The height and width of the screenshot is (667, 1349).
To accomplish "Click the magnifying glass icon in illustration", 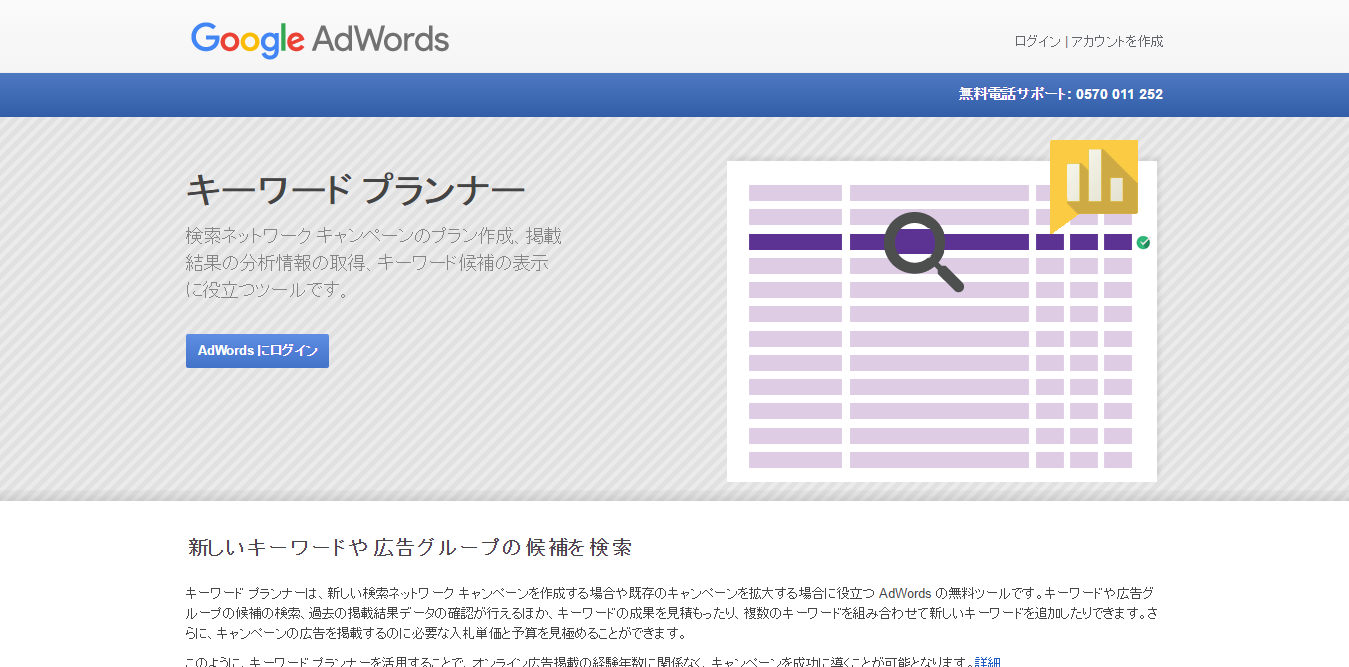I will pos(924,251).
